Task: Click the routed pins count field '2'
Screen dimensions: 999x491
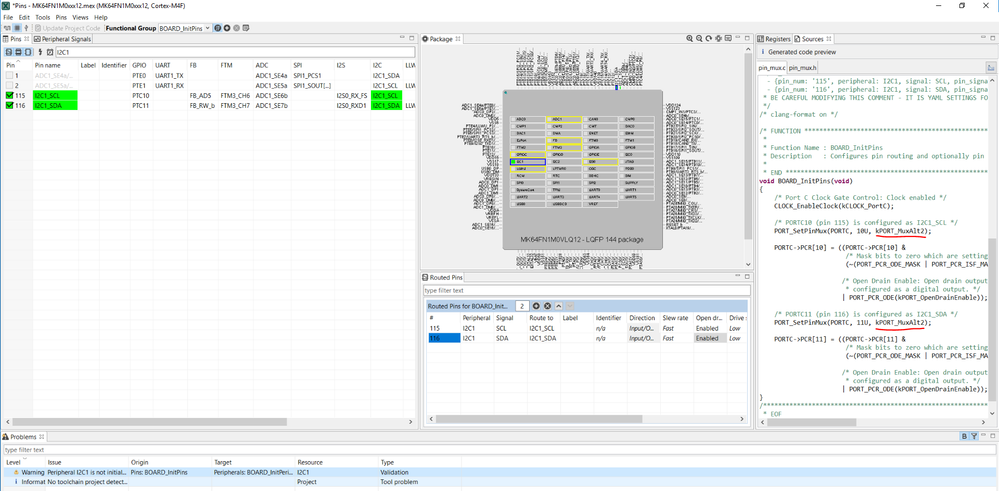Action: coord(521,306)
